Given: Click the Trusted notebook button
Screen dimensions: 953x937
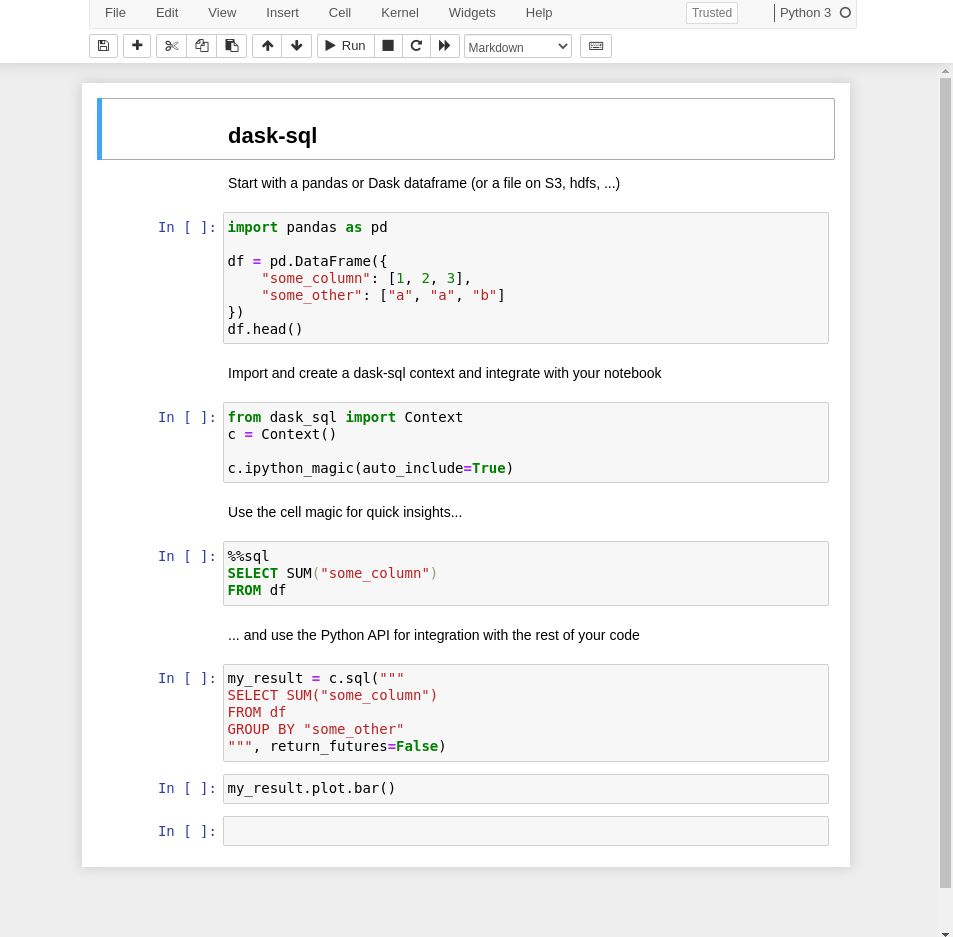Looking at the screenshot, I should 711,13.
